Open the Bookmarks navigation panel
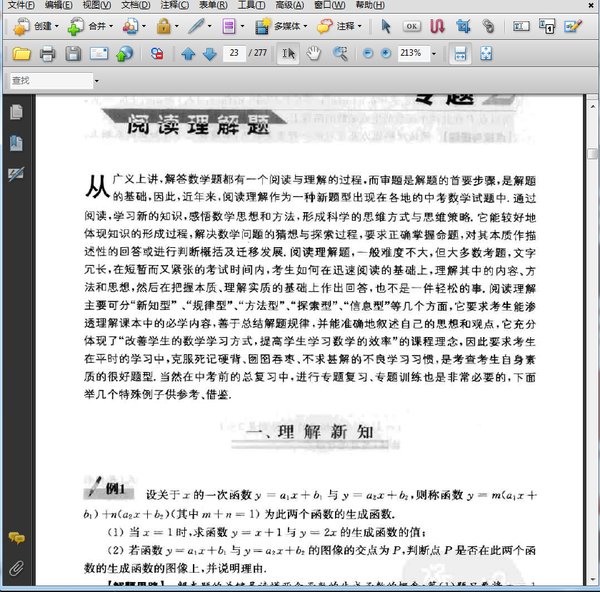600x592 pixels. [x=16, y=143]
